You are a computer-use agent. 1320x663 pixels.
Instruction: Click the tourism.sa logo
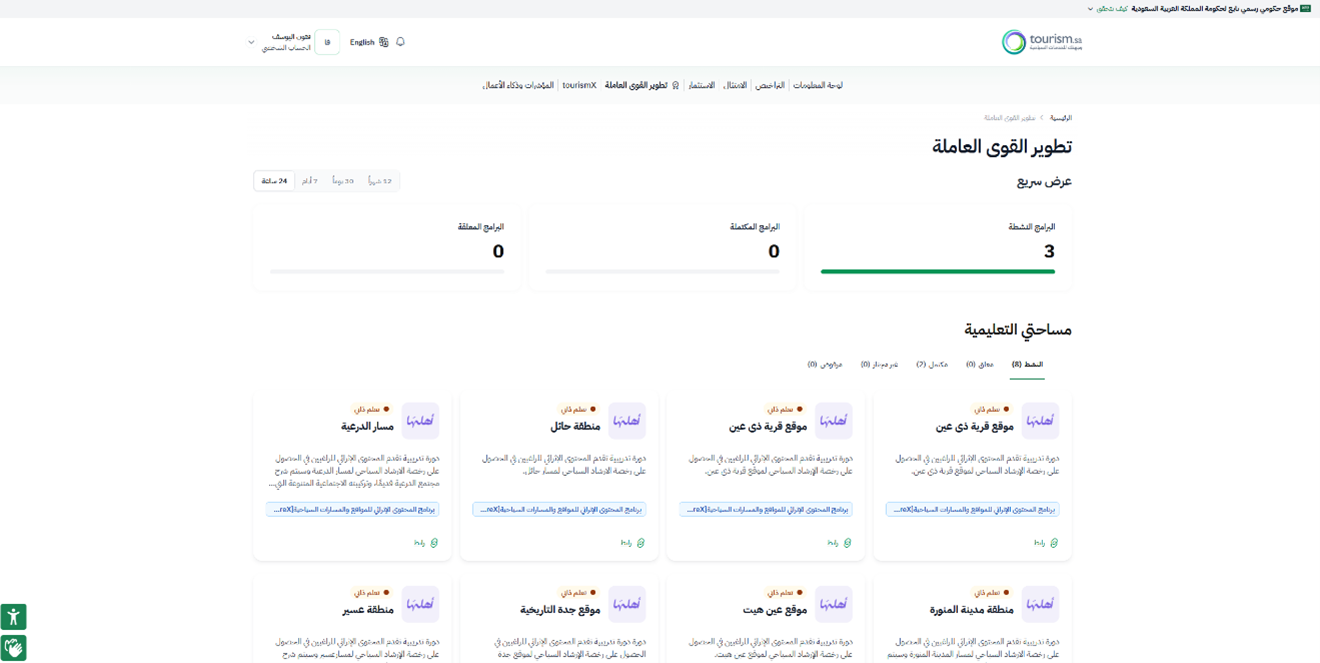(1042, 42)
